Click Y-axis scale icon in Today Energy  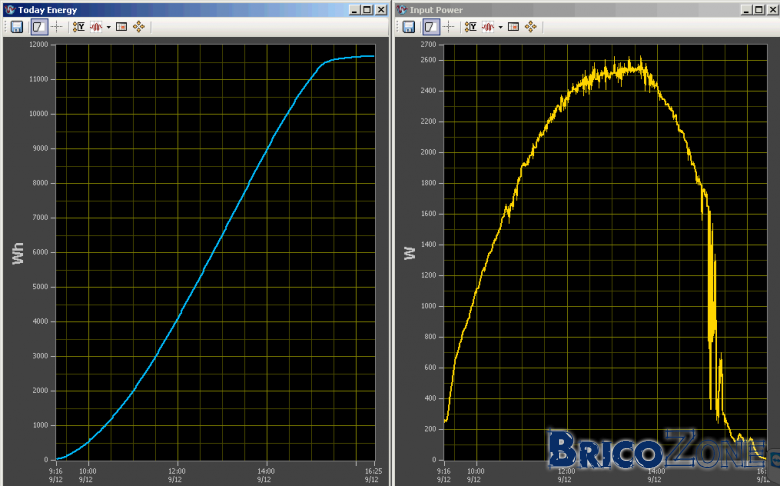tap(79, 27)
